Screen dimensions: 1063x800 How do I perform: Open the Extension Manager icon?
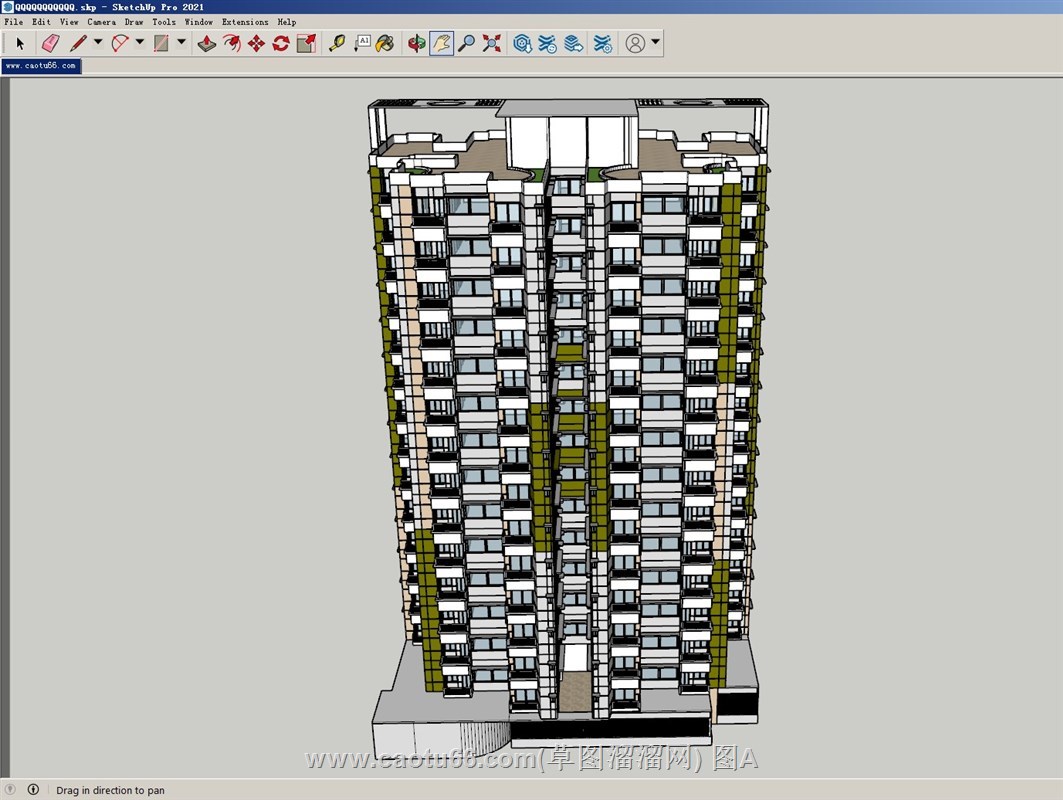(x=603, y=43)
